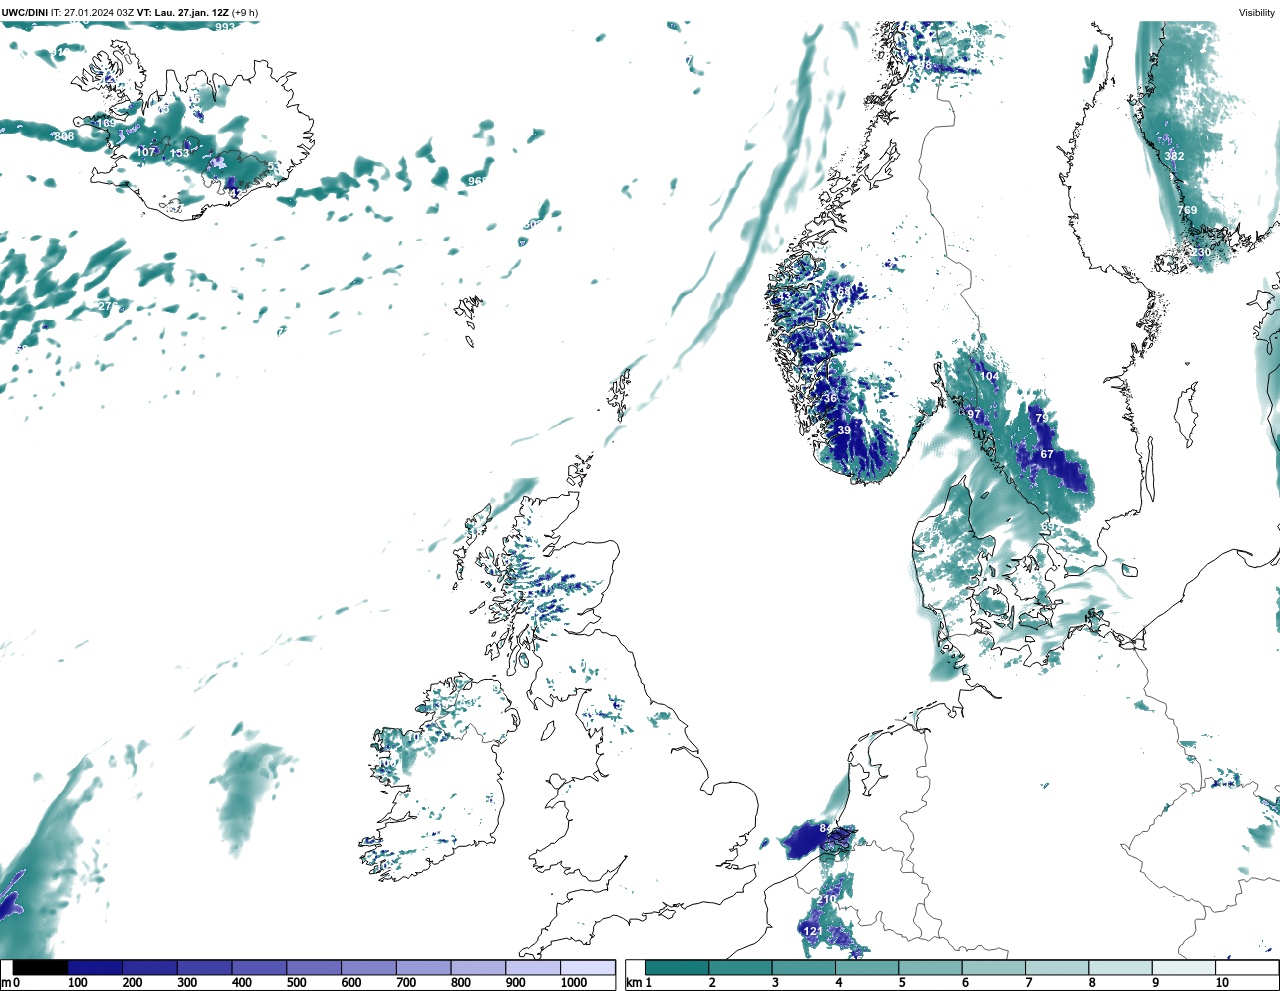
Task: Click the '153' value over Iceland
Action: coord(179,153)
